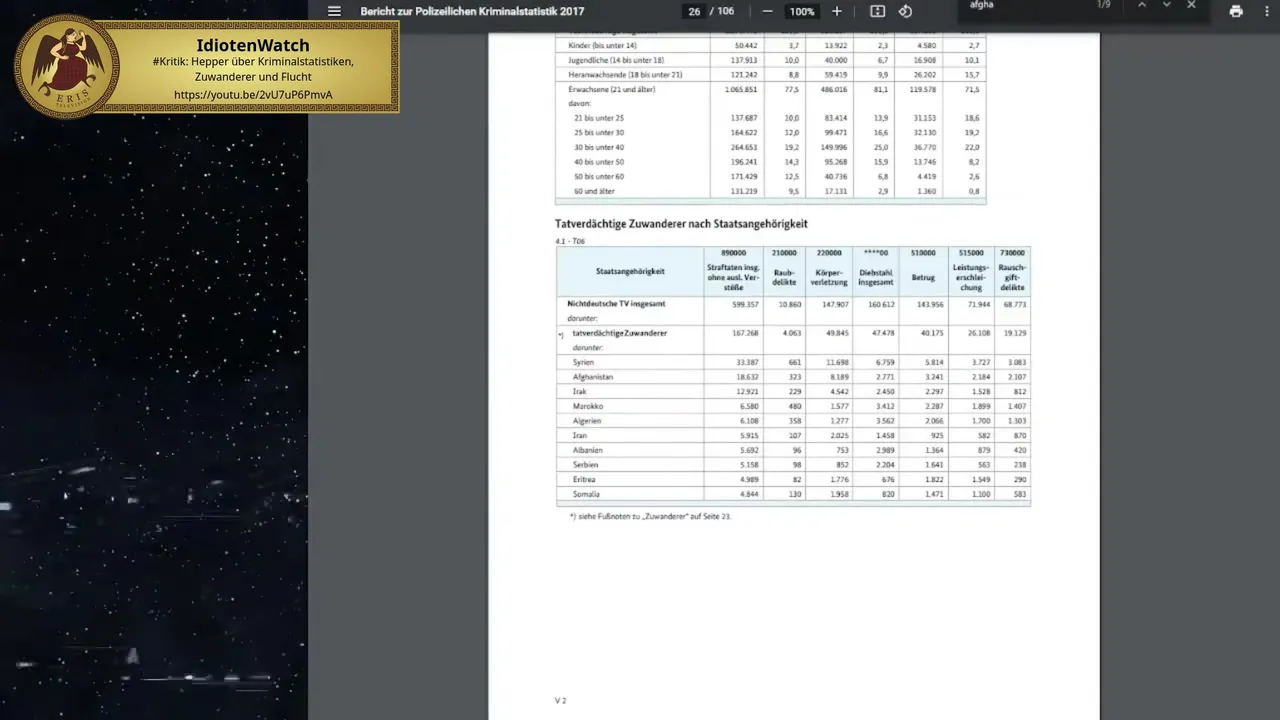Click 'Heranwachsende (18 bis unter 21)' row
The height and width of the screenshot is (720, 1280).
(770, 75)
